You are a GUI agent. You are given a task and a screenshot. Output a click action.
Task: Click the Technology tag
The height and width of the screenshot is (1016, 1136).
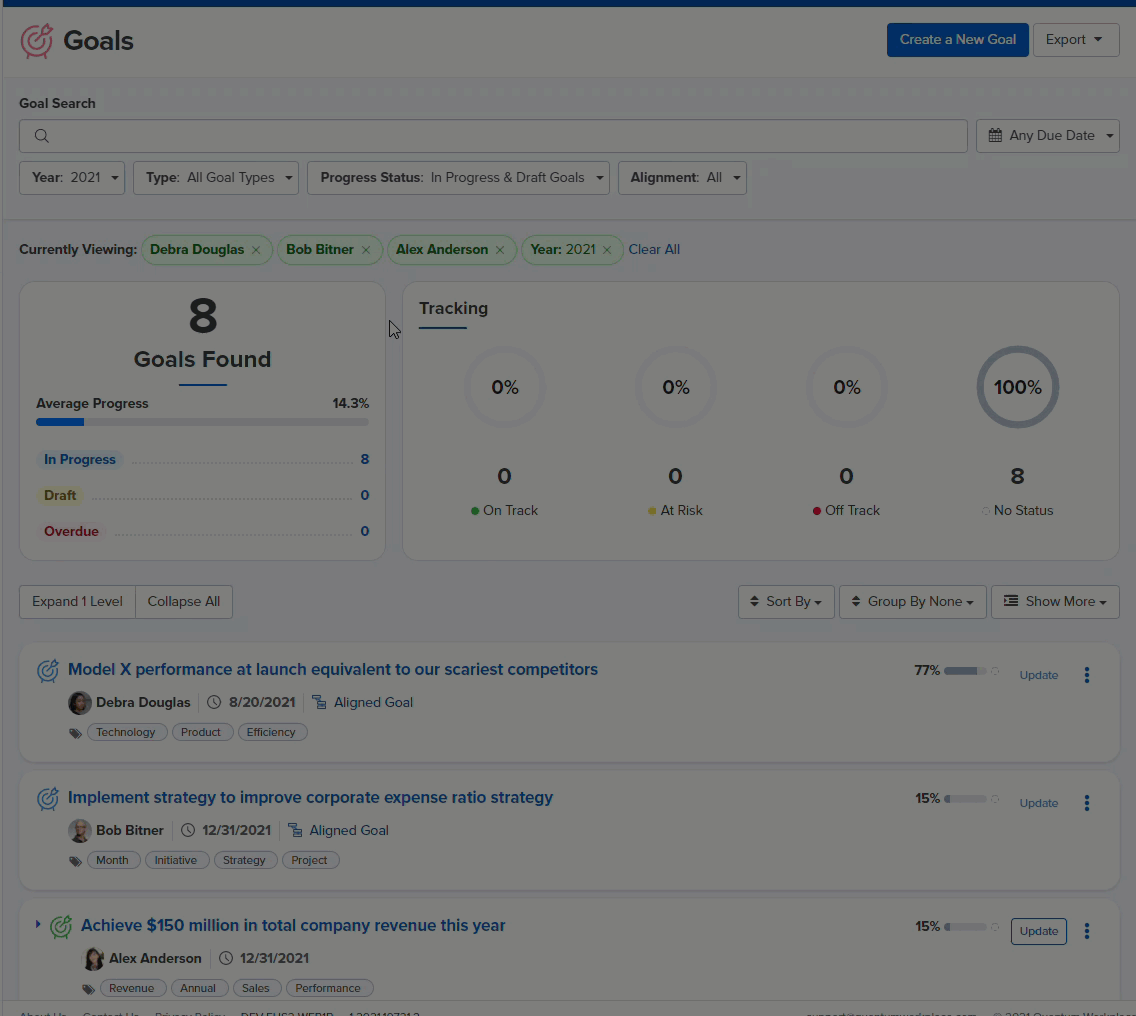click(126, 732)
